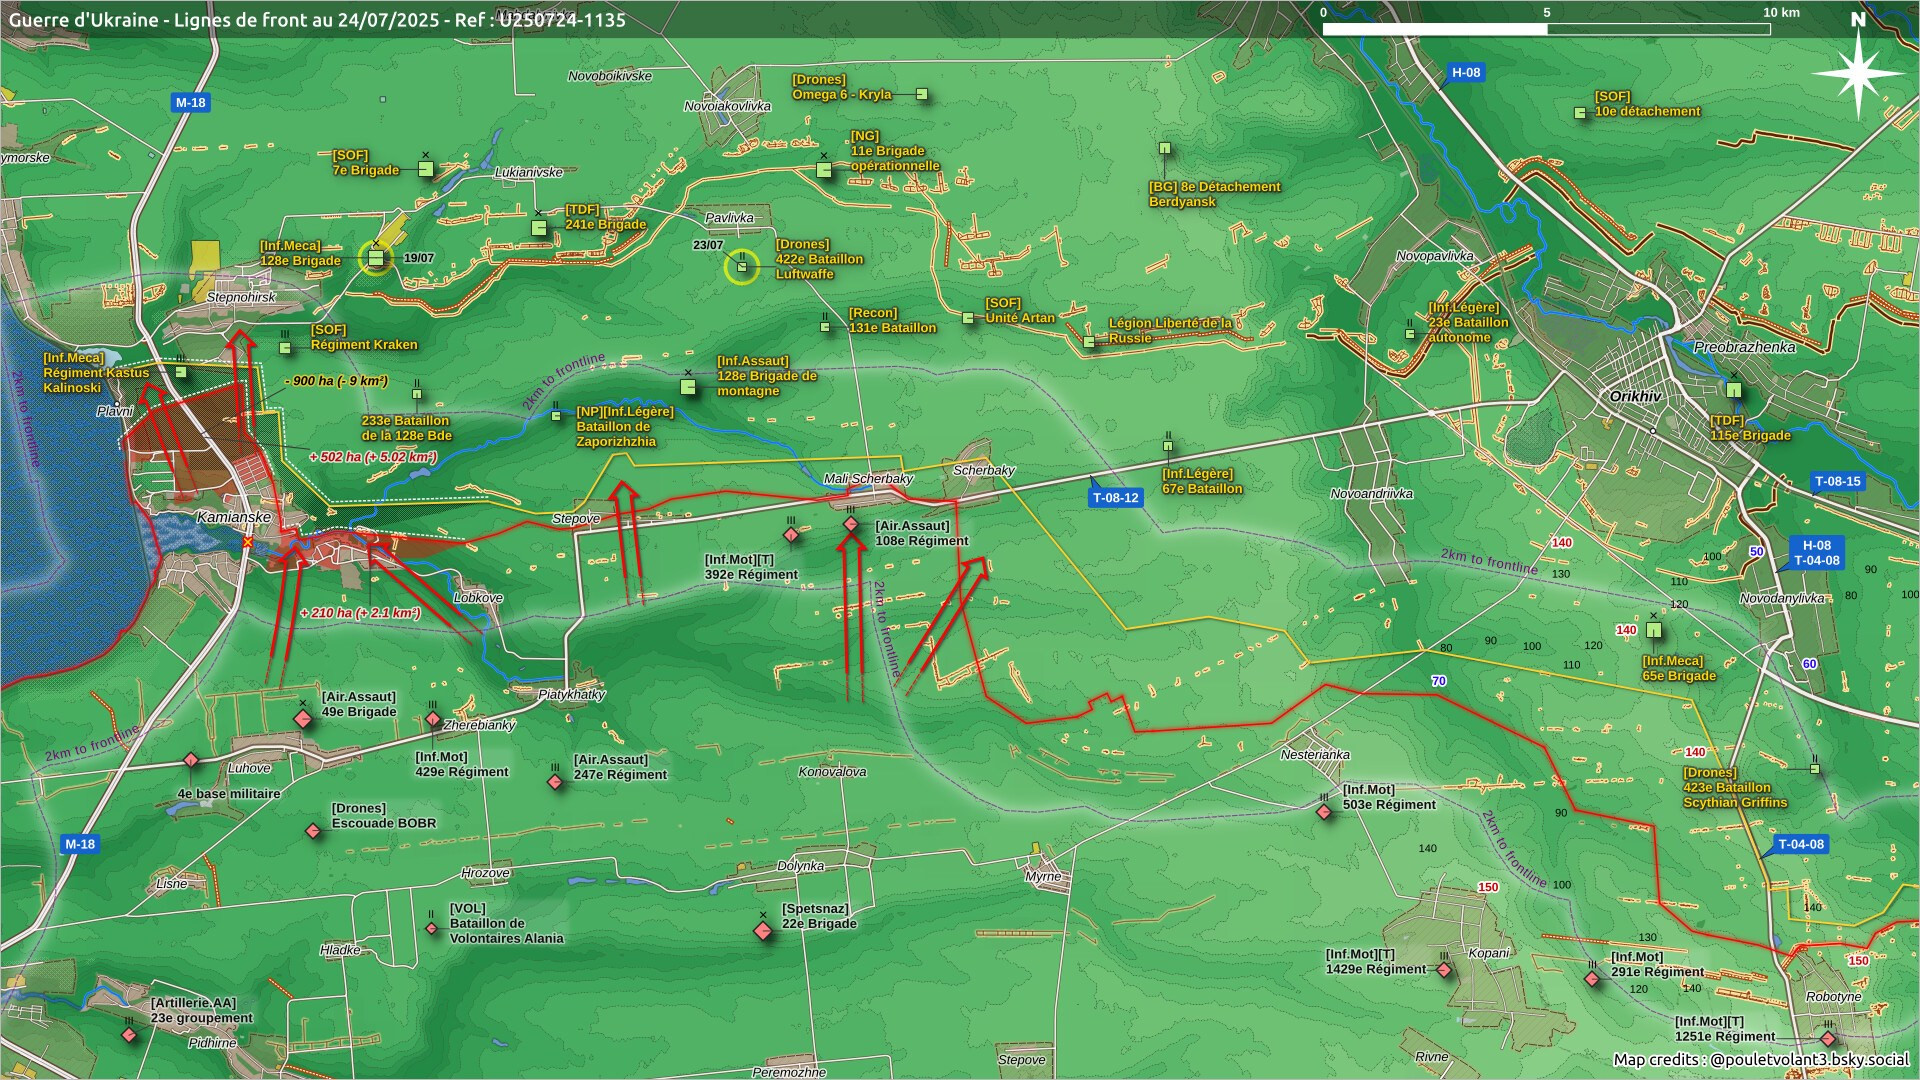Screen dimensions: 1920x1080
Task: Click the 115e Brigade TDF marker
Action: pyautogui.click(x=1734, y=390)
